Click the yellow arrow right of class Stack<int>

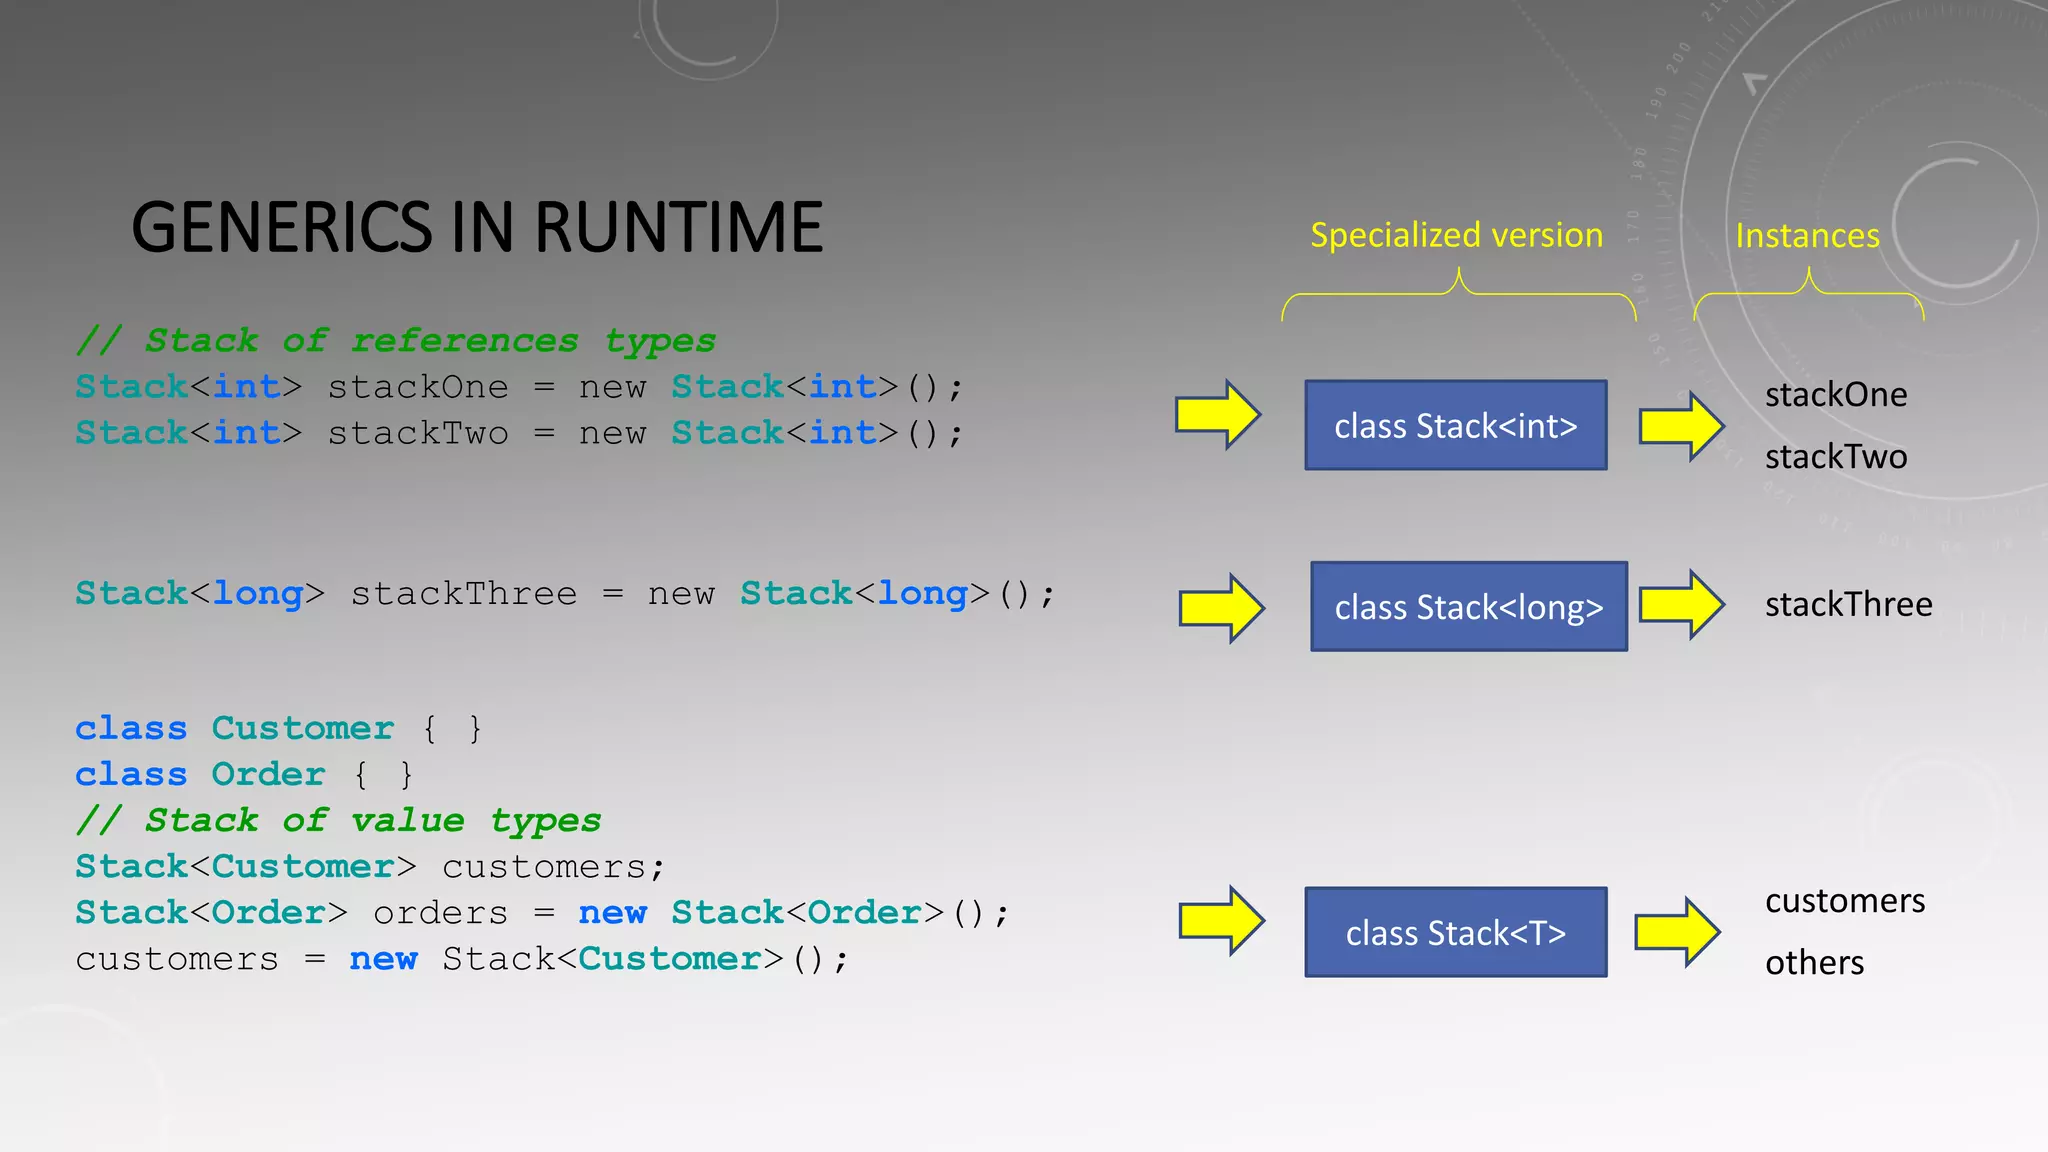tap(1681, 426)
